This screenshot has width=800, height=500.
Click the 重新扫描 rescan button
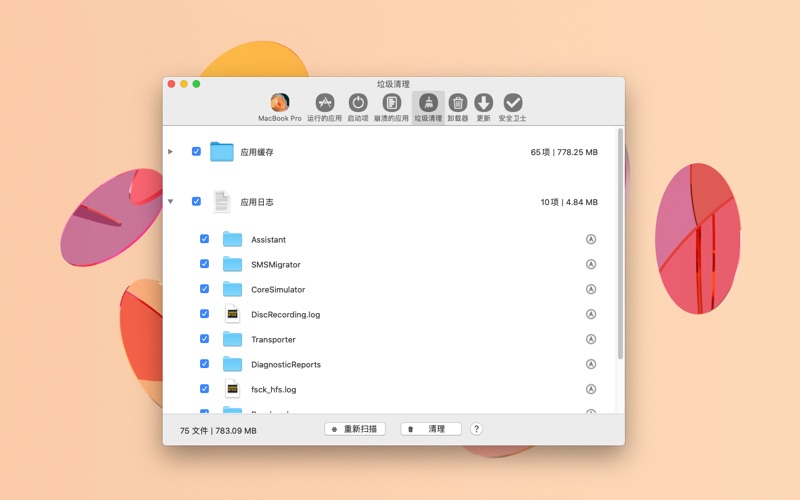(355, 429)
